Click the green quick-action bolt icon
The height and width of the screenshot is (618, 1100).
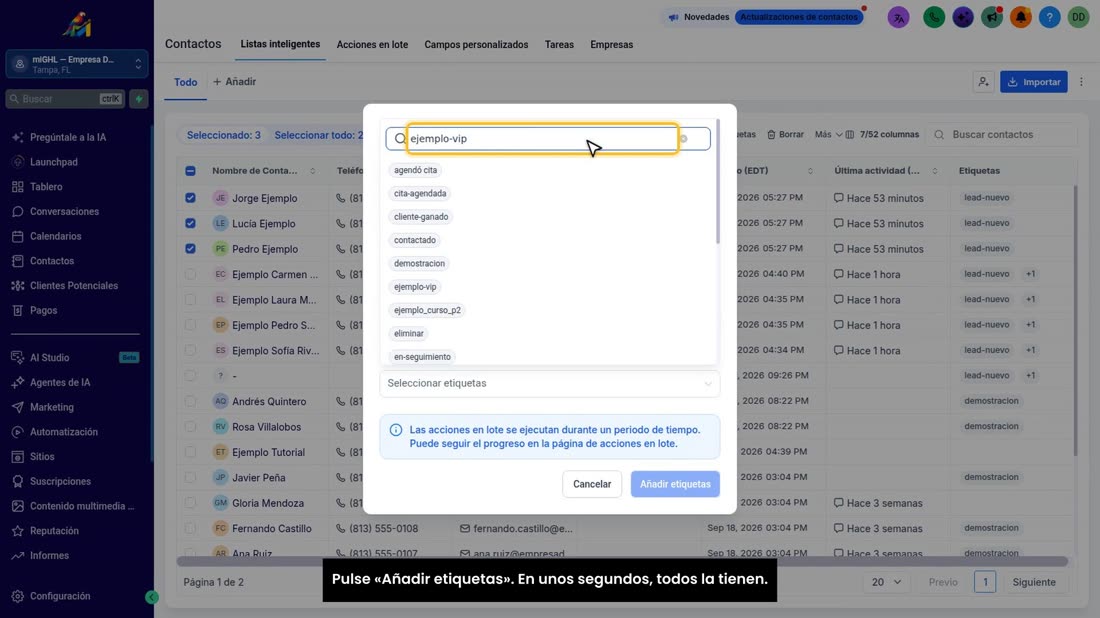pos(139,99)
